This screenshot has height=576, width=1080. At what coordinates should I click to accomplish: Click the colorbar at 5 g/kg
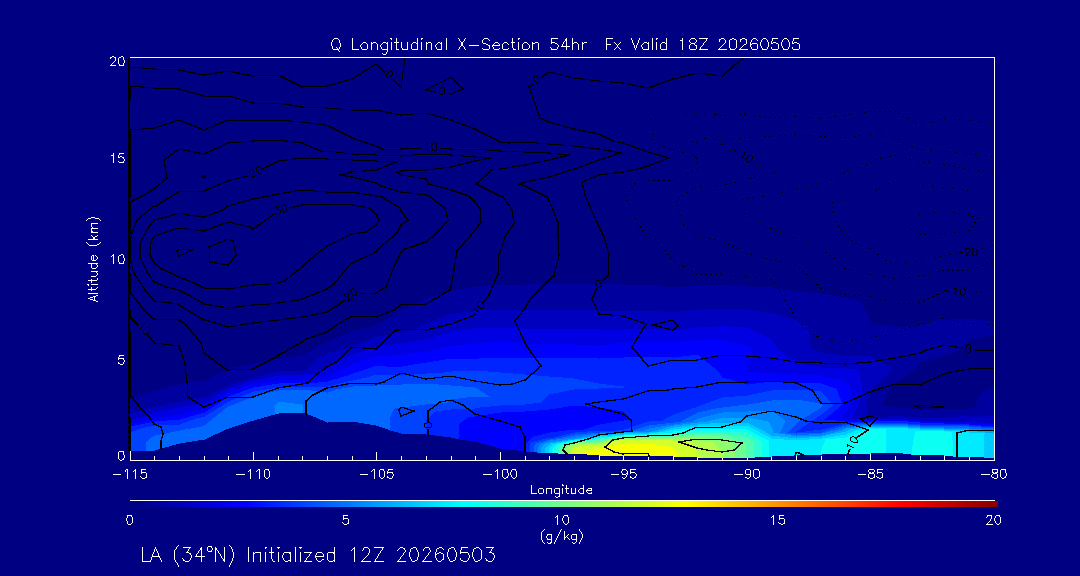[x=346, y=504]
